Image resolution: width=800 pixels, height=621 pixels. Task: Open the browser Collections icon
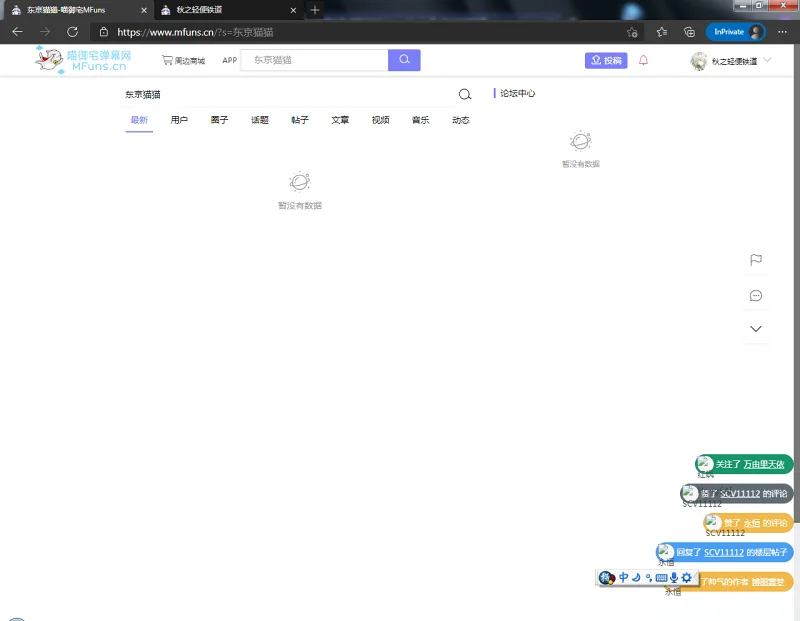tap(689, 32)
